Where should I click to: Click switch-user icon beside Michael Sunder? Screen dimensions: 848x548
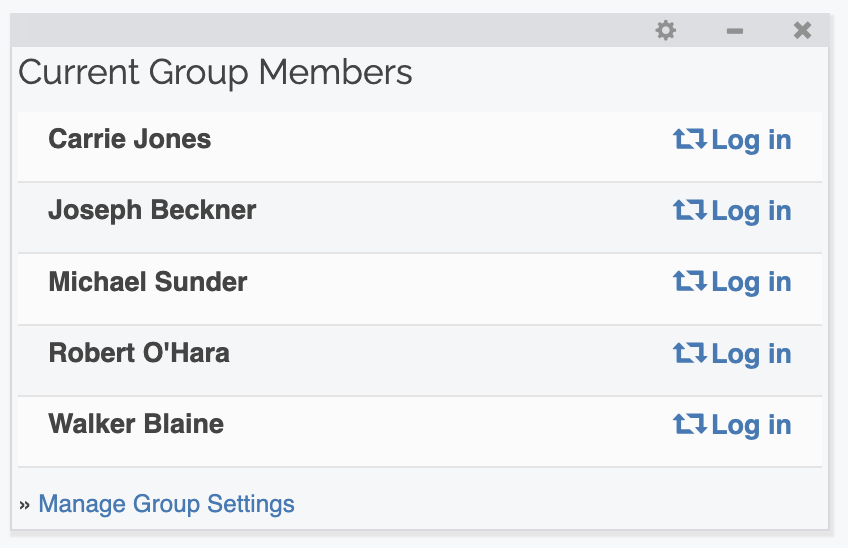tap(690, 282)
